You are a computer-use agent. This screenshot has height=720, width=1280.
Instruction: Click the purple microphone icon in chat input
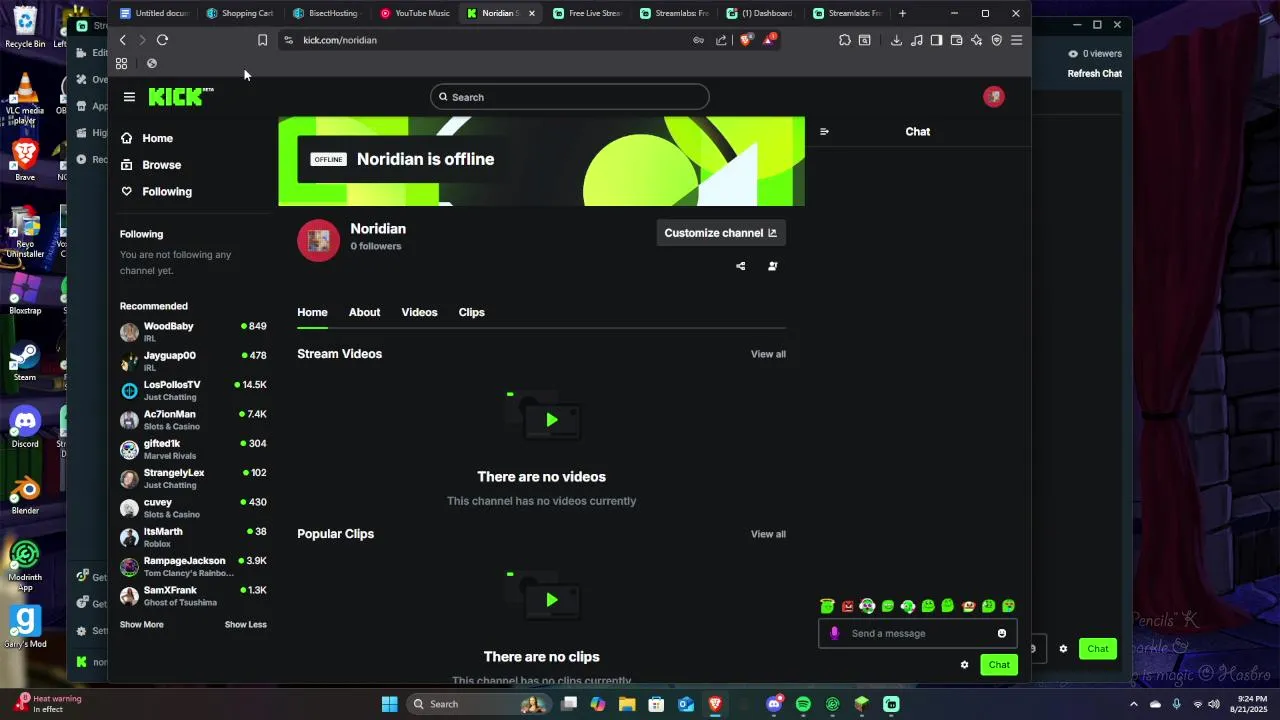tap(835, 633)
